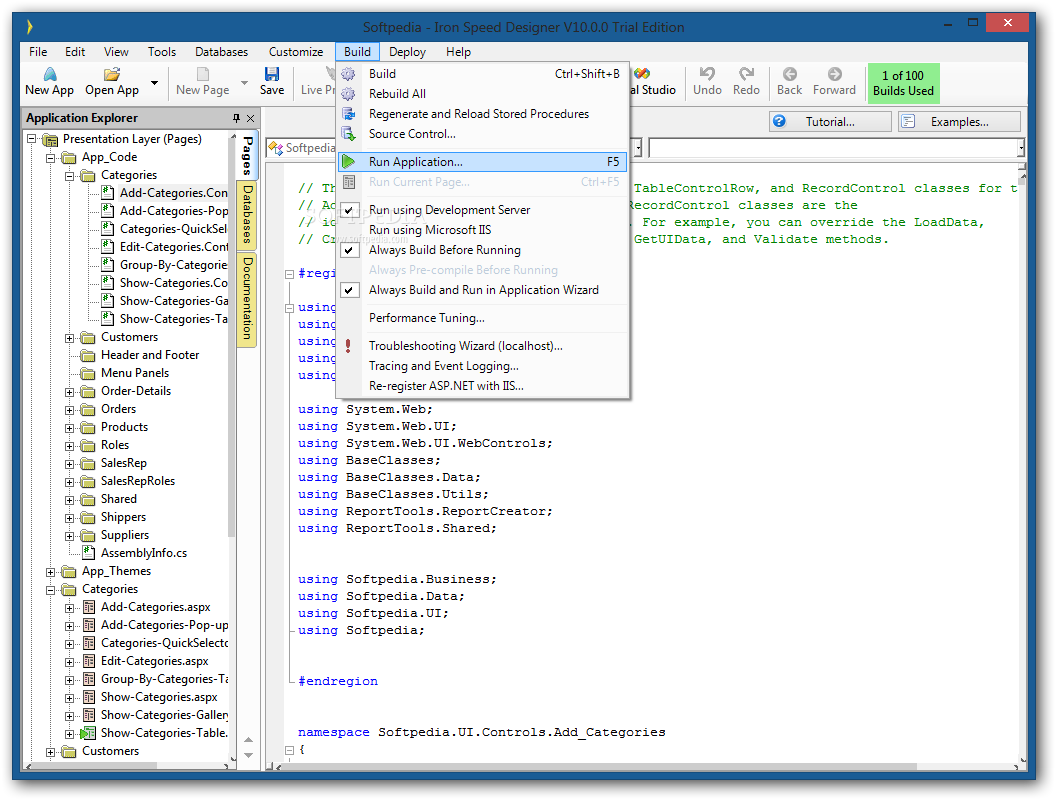Close the Application Explorer panel
Image resolution: width=1056 pixels, height=800 pixels.
point(251,118)
